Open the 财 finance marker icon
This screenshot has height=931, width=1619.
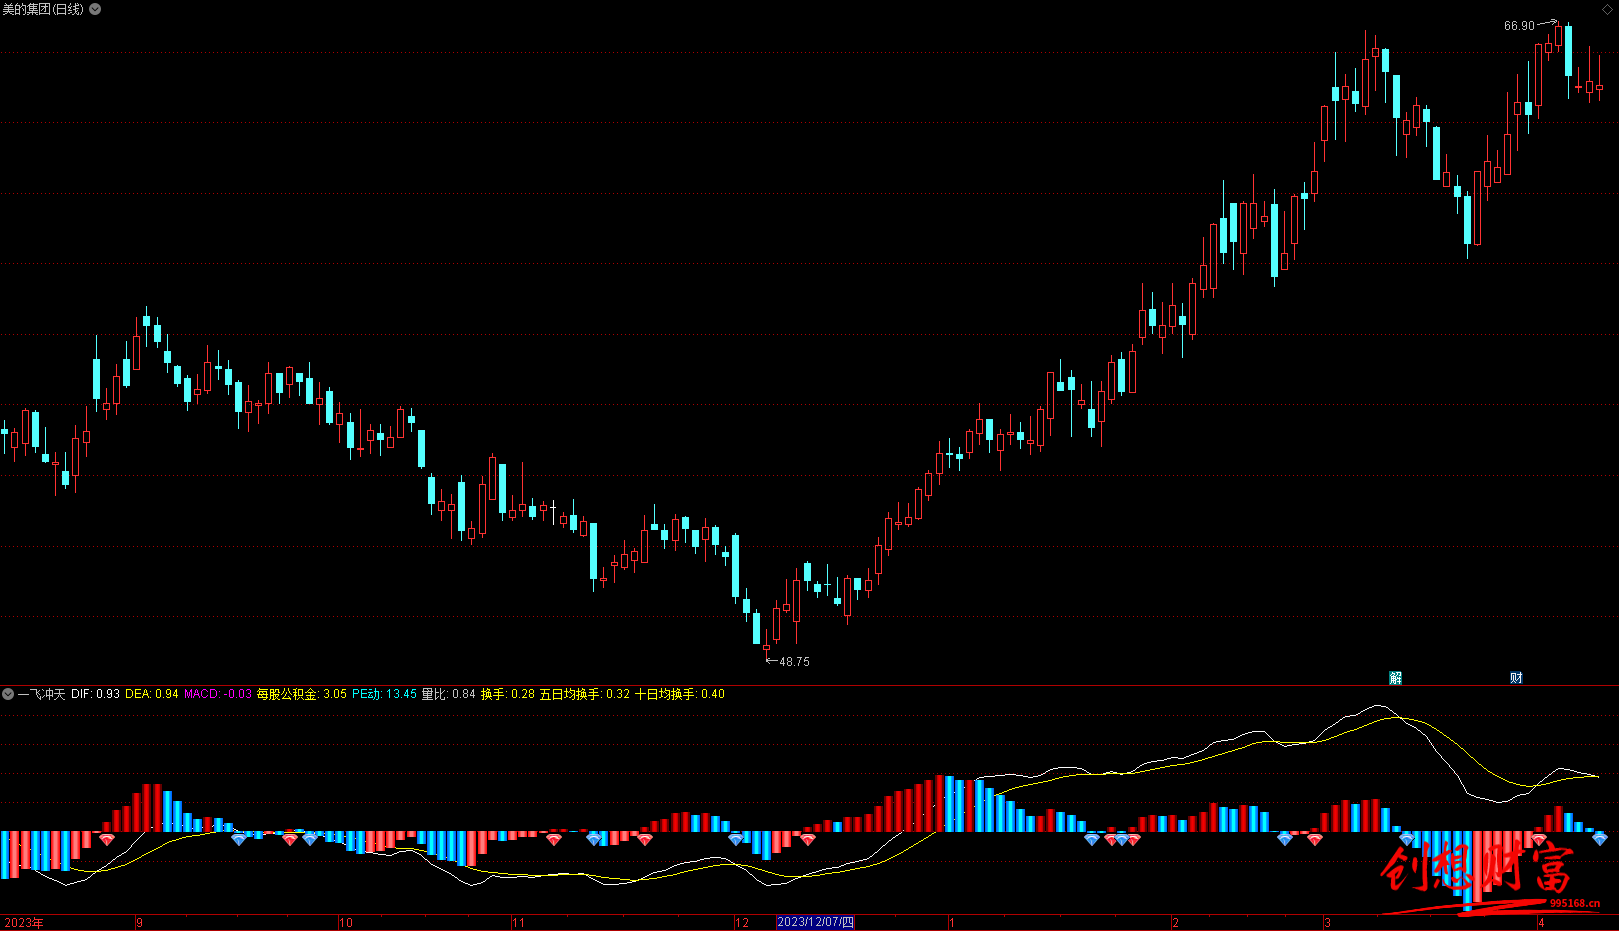[x=1516, y=678]
